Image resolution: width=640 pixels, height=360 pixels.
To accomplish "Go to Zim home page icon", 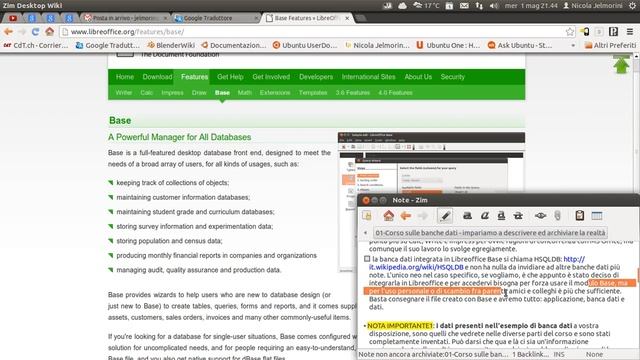I will point(388,216).
